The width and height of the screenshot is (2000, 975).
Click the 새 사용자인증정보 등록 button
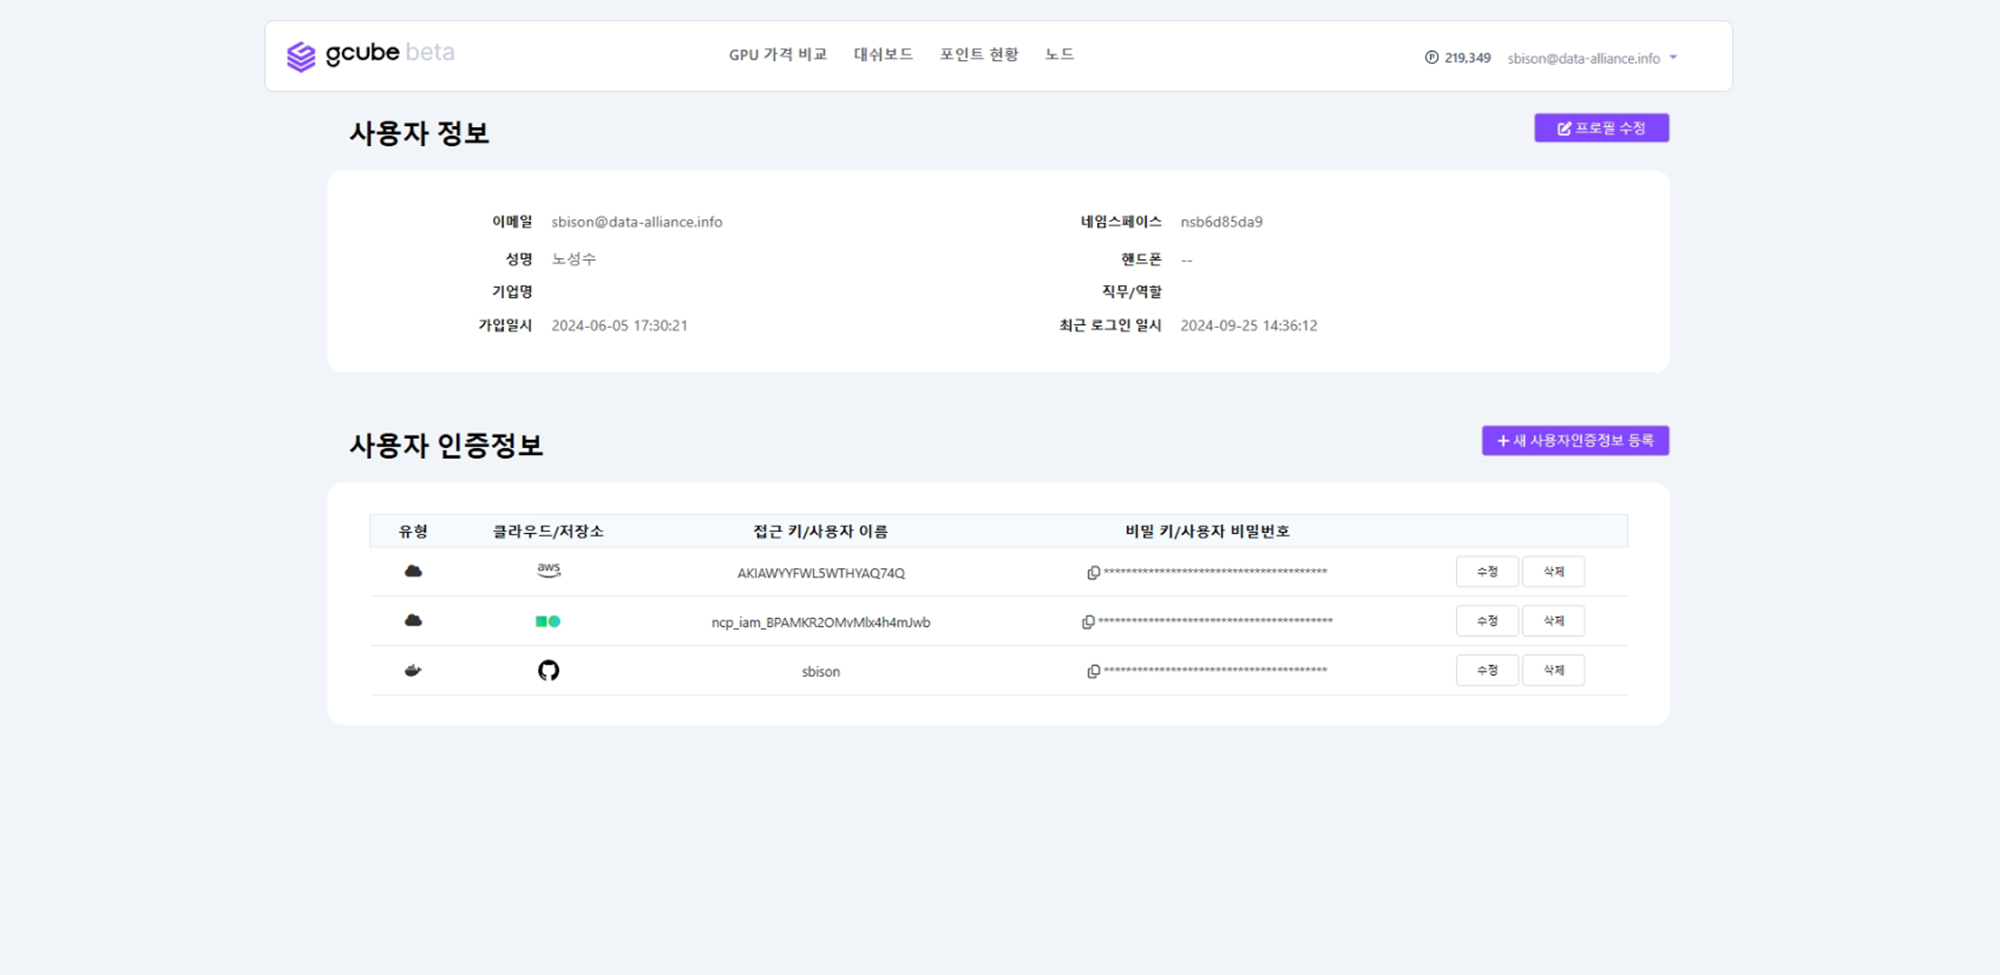[x=1575, y=441]
